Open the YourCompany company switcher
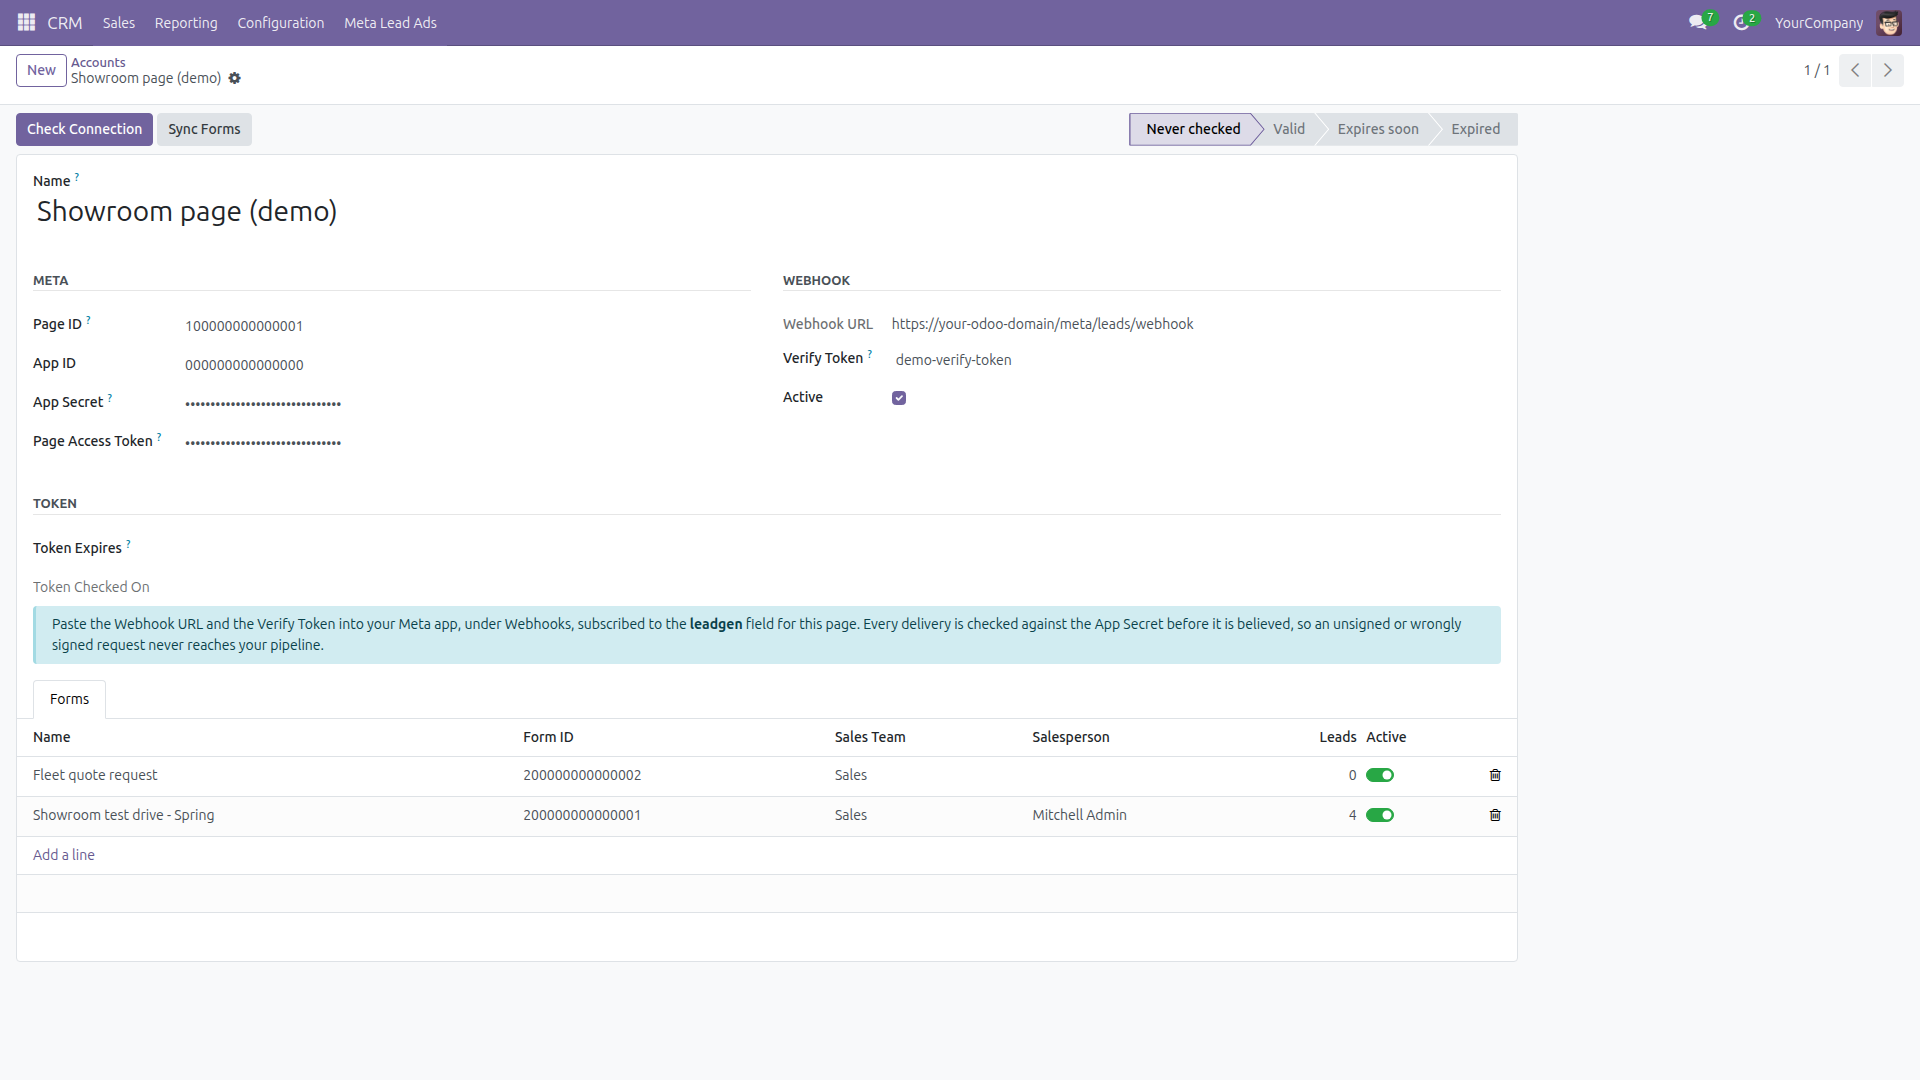The width and height of the screenshot is (1920, 1080). pyautogui.click(x=1818, y=22)
